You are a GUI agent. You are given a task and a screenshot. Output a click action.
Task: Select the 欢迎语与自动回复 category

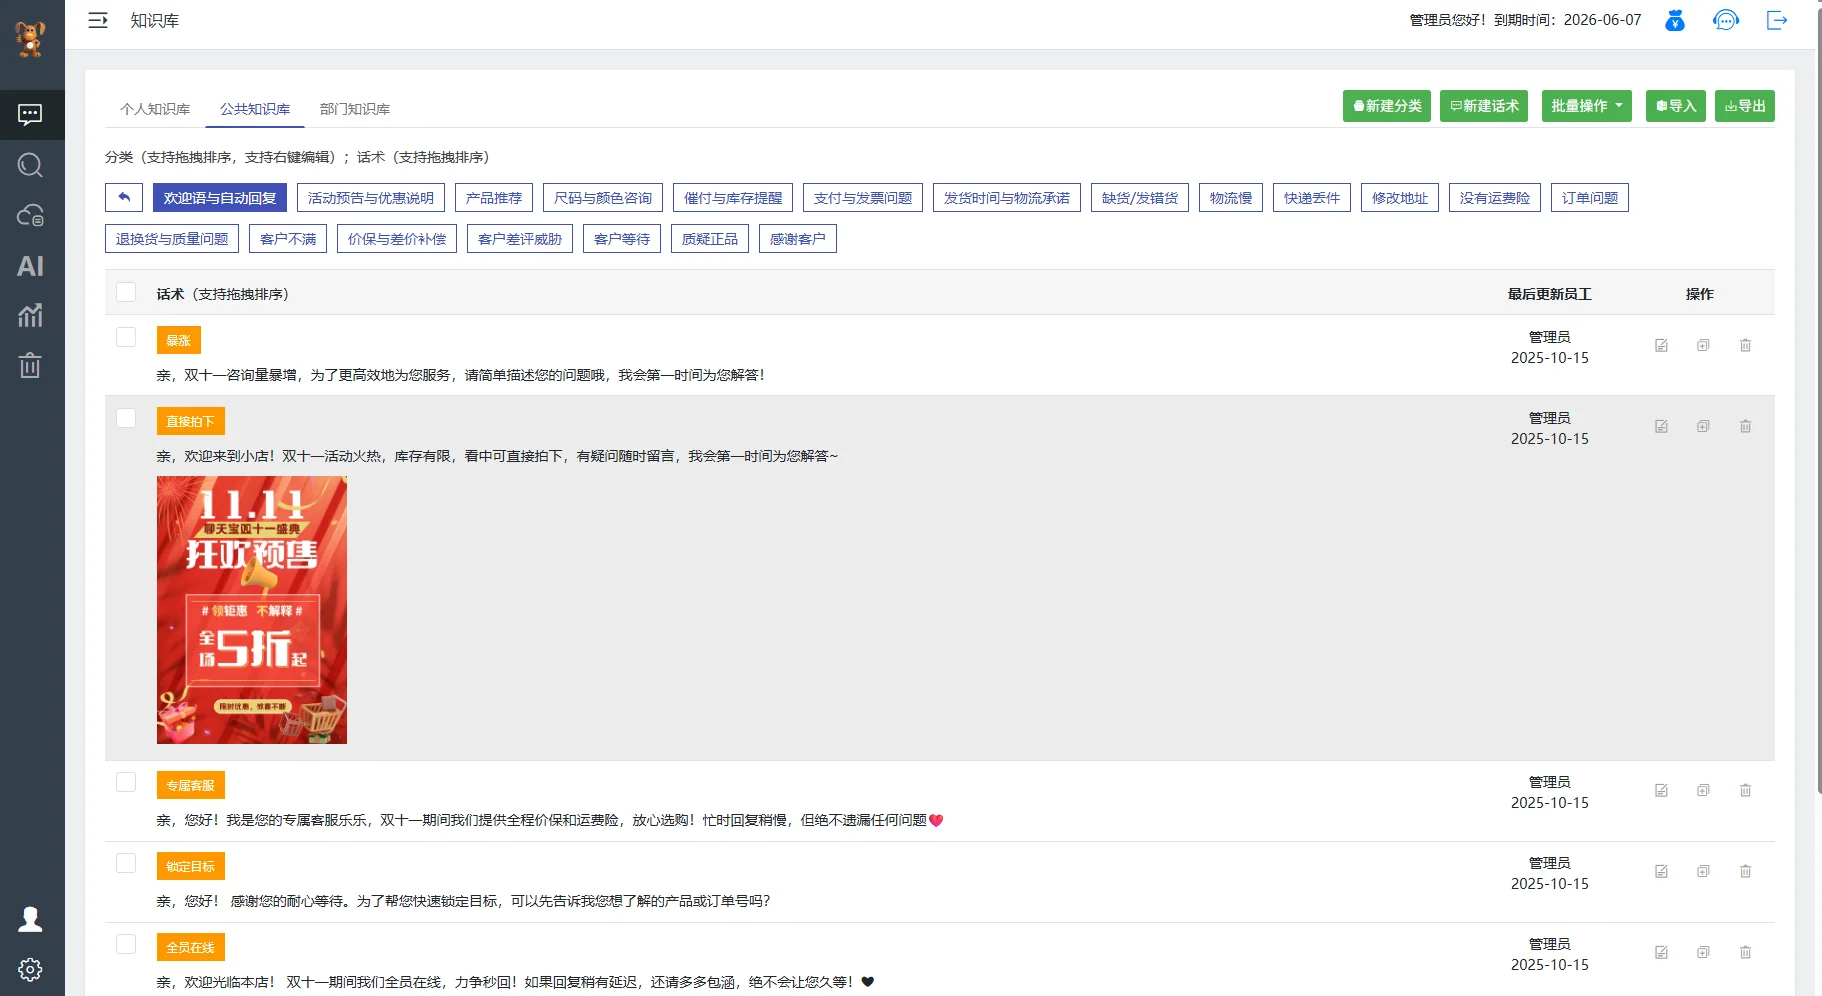point(220,198)
